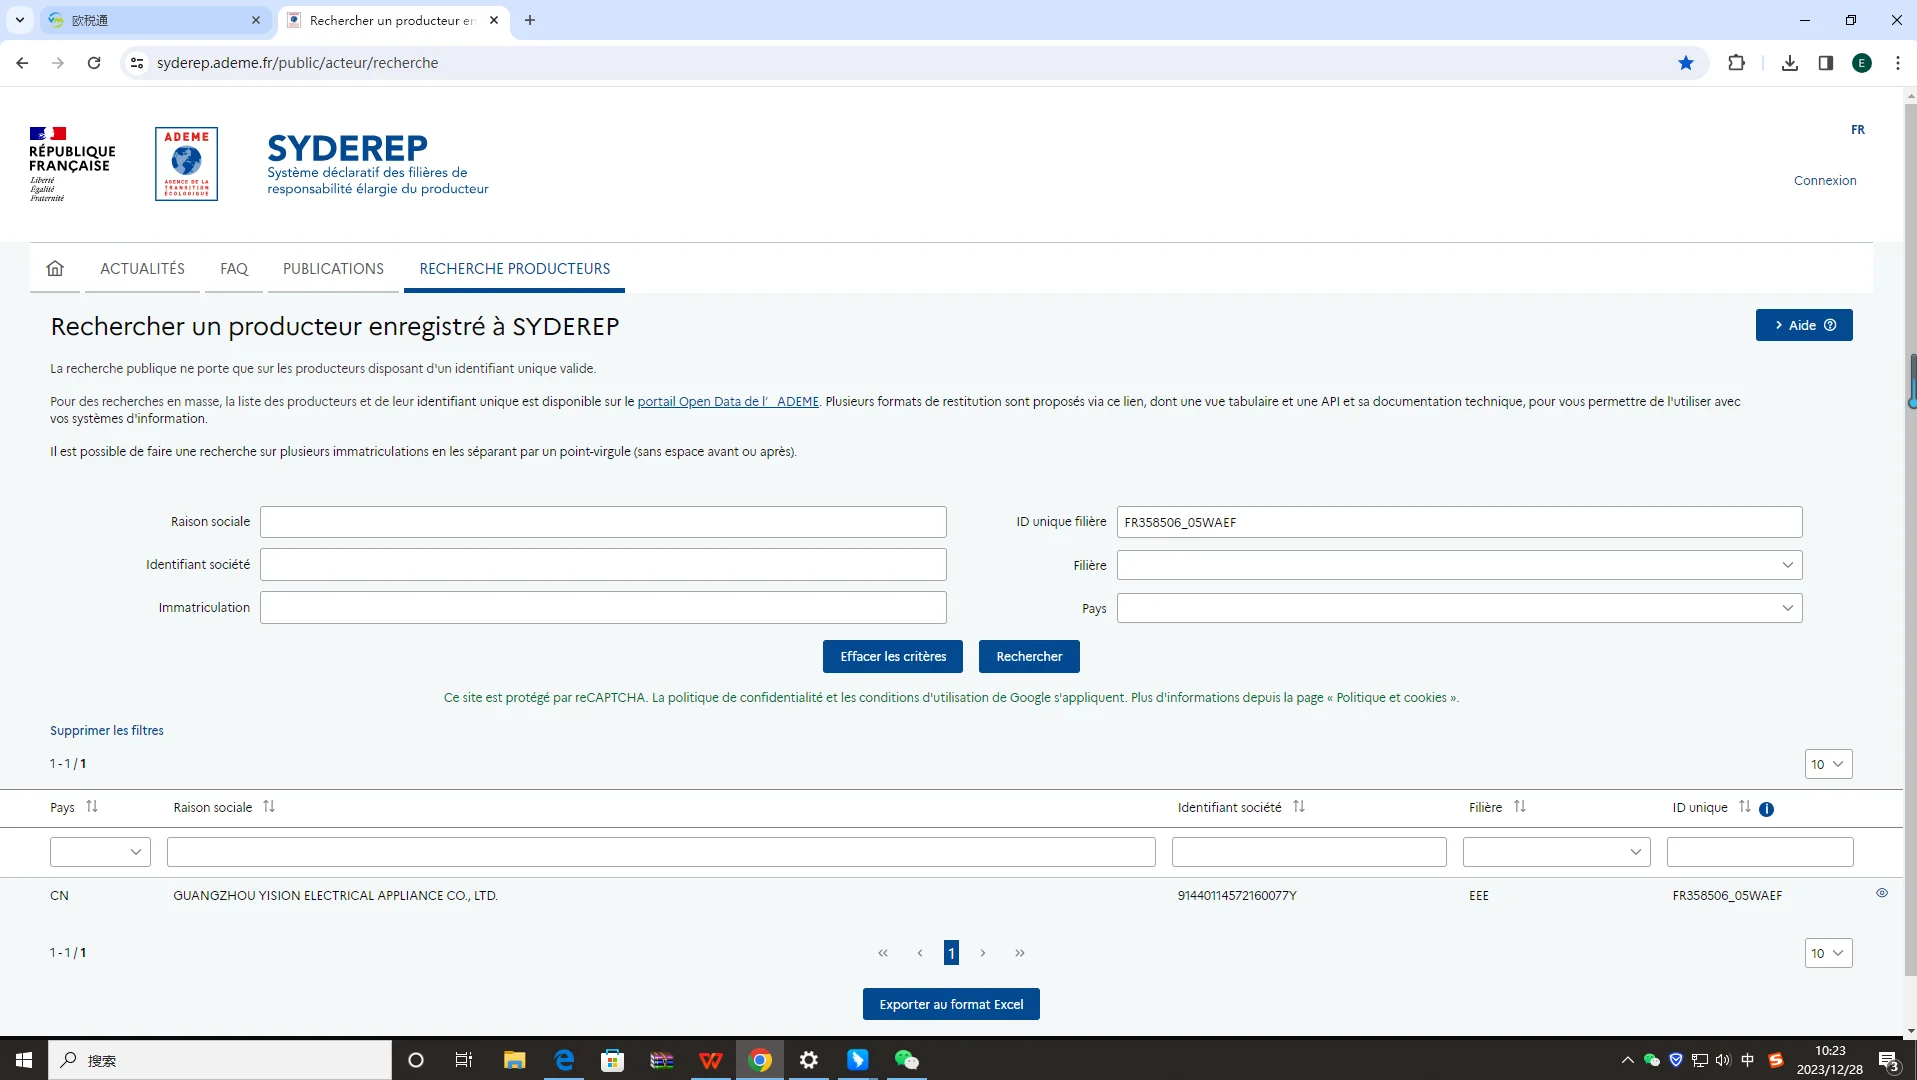Open the top rows-per-page dropdown

(1827, 764)
